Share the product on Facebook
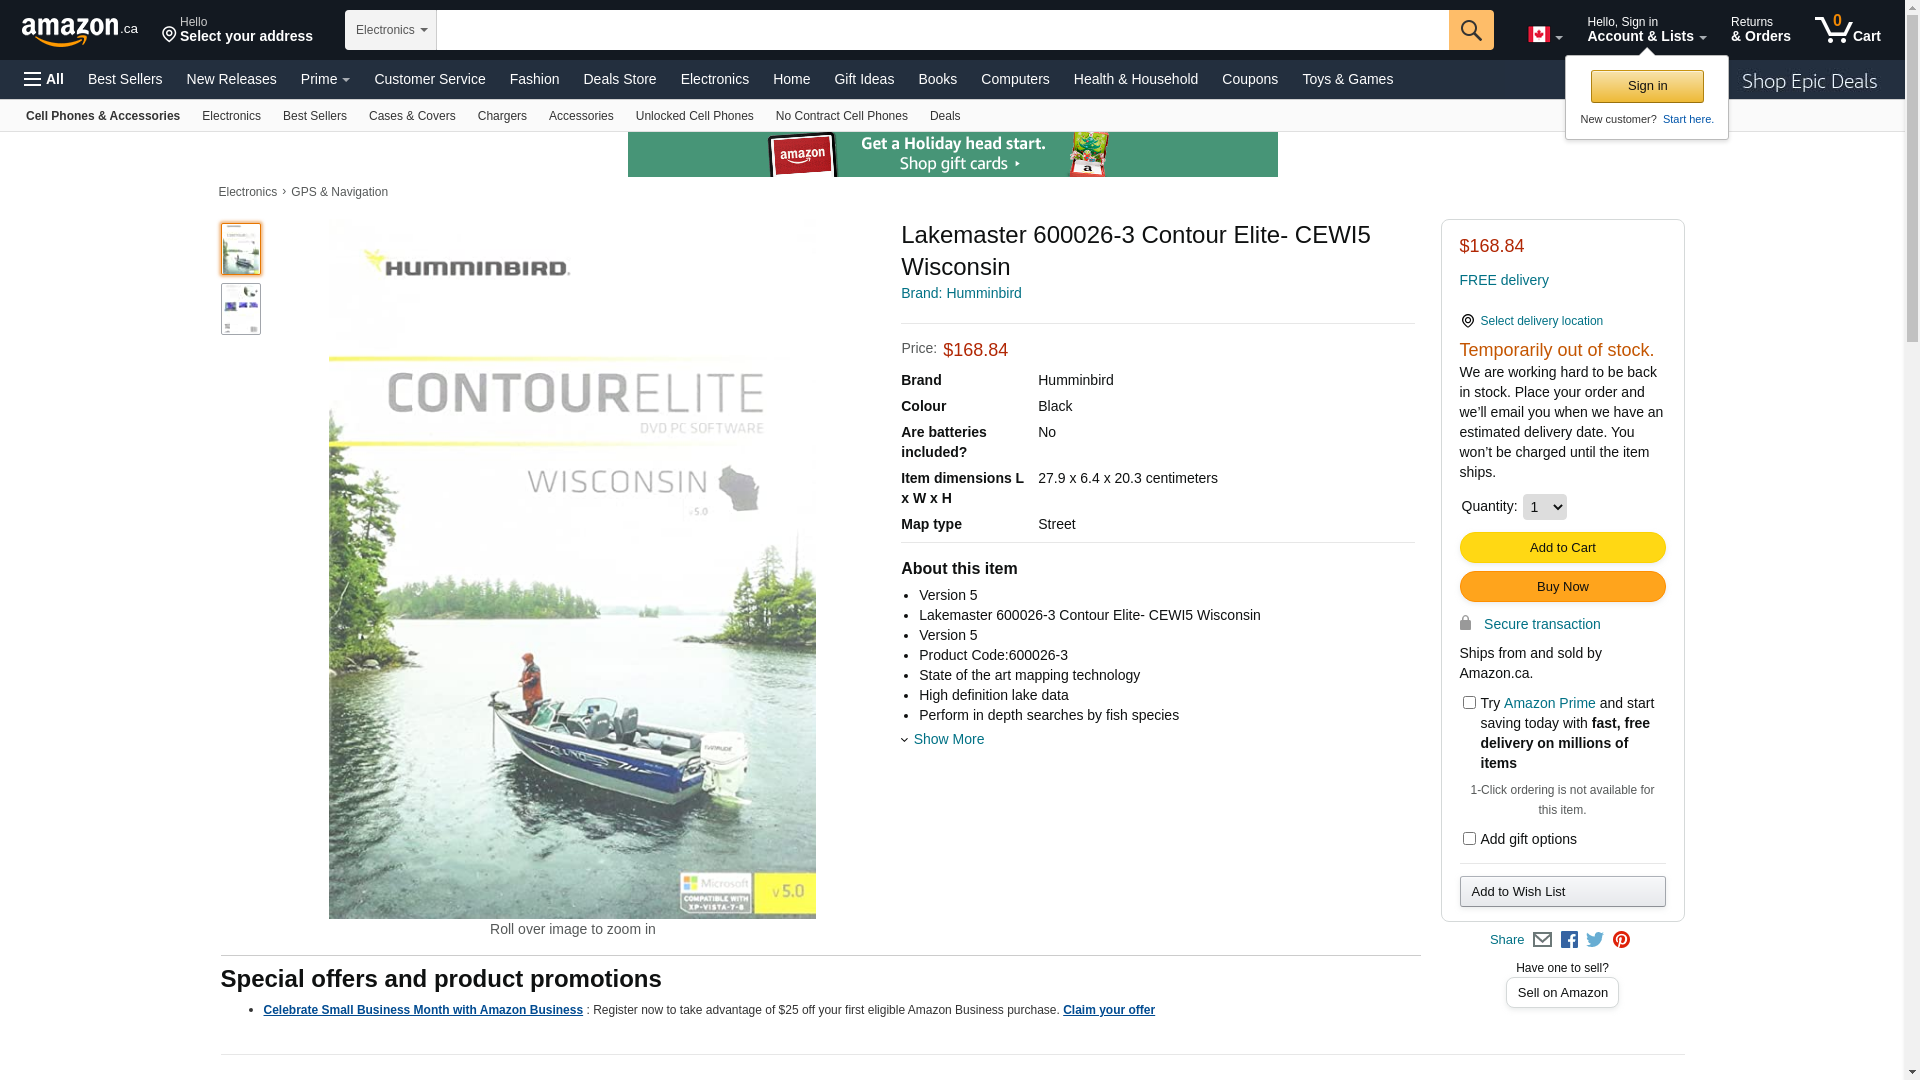The height and width of the screenshot is (1080, 1920). click(1569, 940)
